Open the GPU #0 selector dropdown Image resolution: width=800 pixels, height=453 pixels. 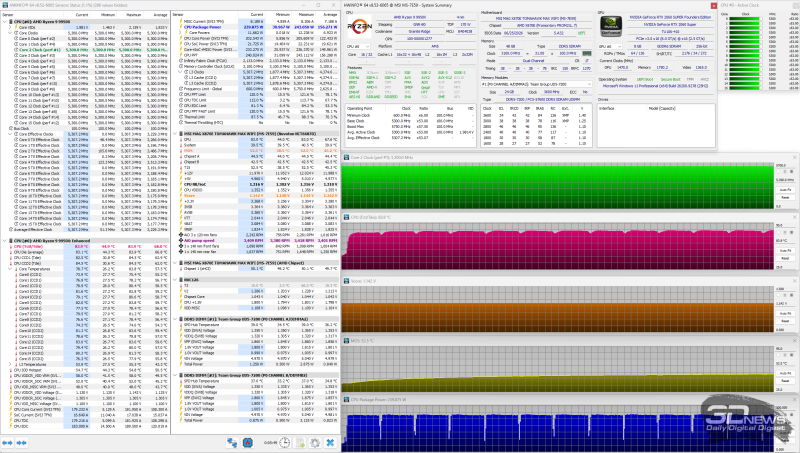[x=610, y=46]
